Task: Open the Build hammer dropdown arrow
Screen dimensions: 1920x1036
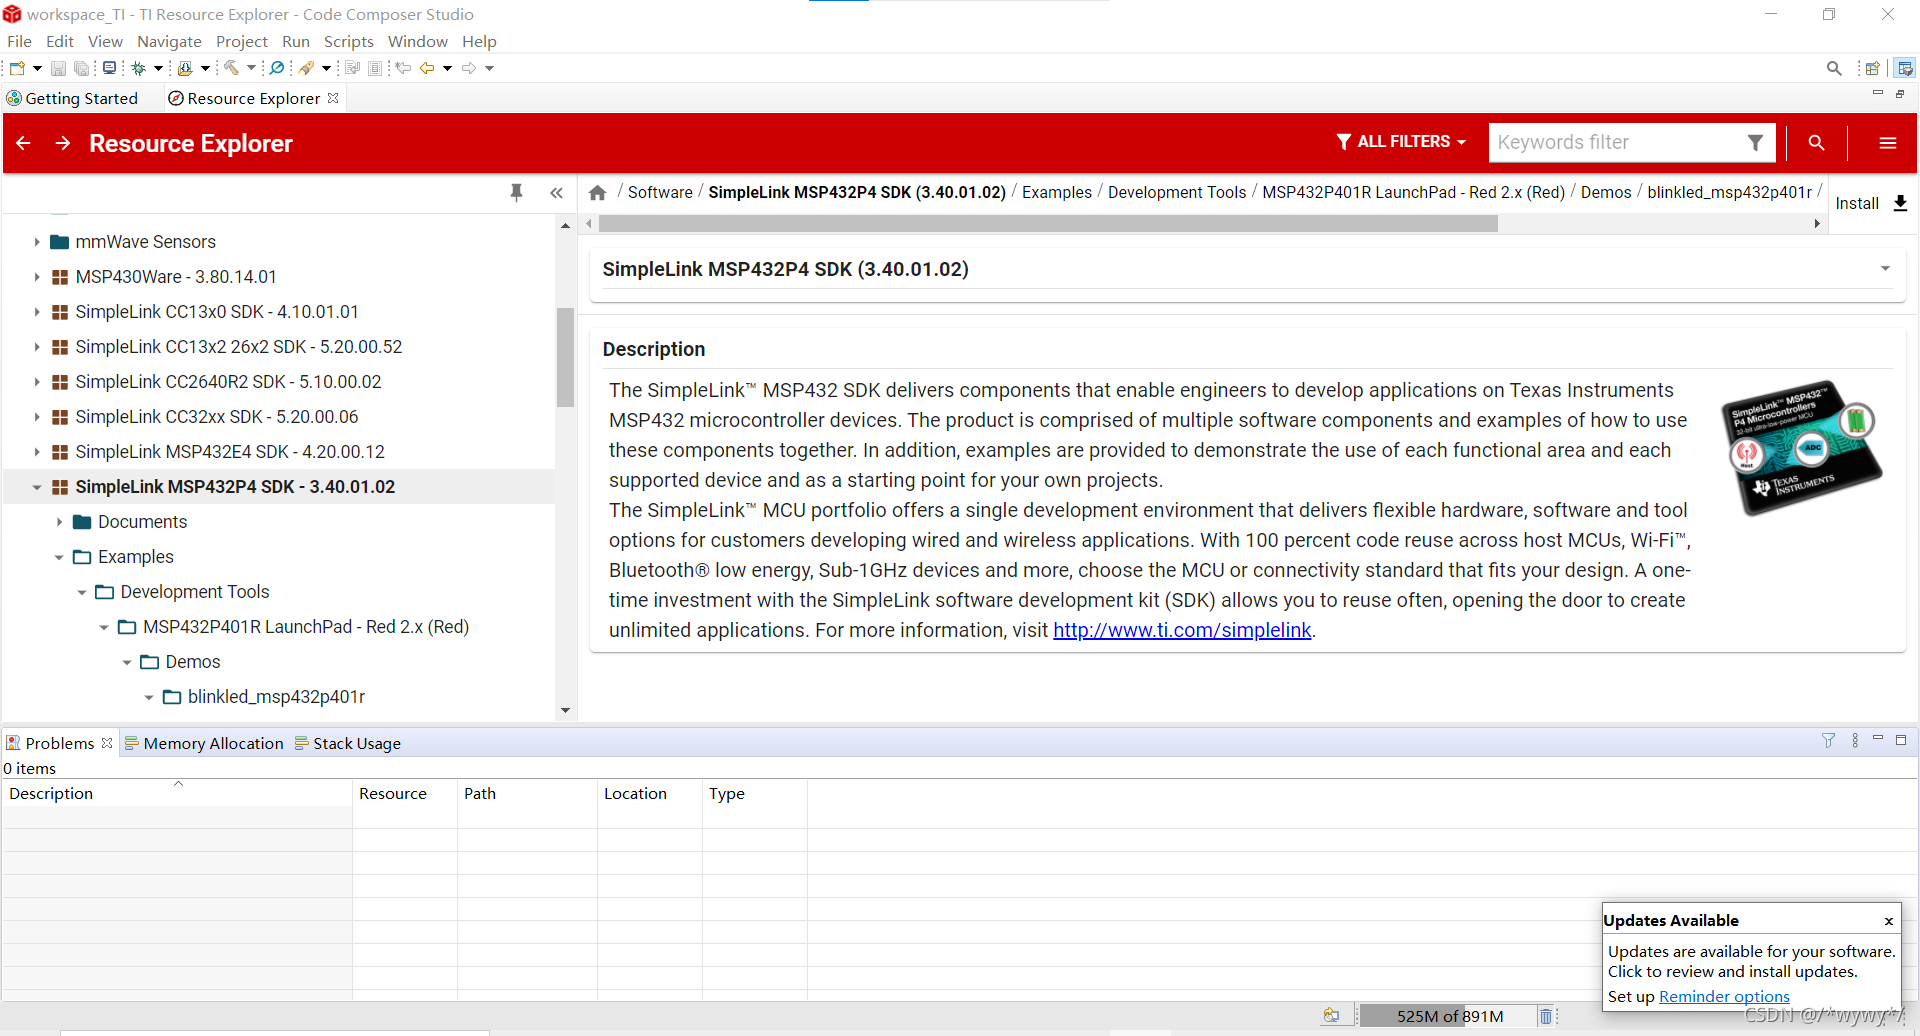Action: point(251,68)
